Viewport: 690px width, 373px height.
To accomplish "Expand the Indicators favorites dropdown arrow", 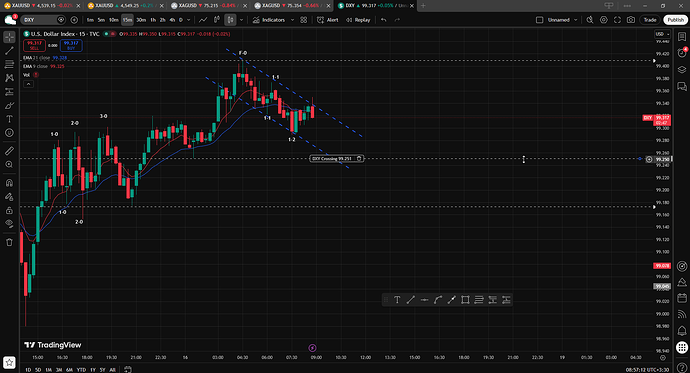I will [x=292, y=20].
